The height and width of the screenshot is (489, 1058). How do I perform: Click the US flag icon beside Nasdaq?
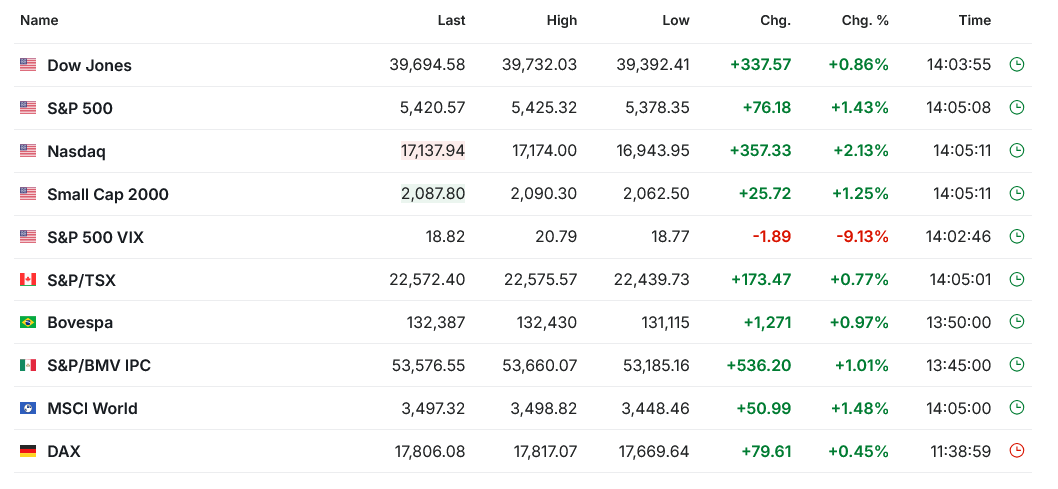point(28,150)
